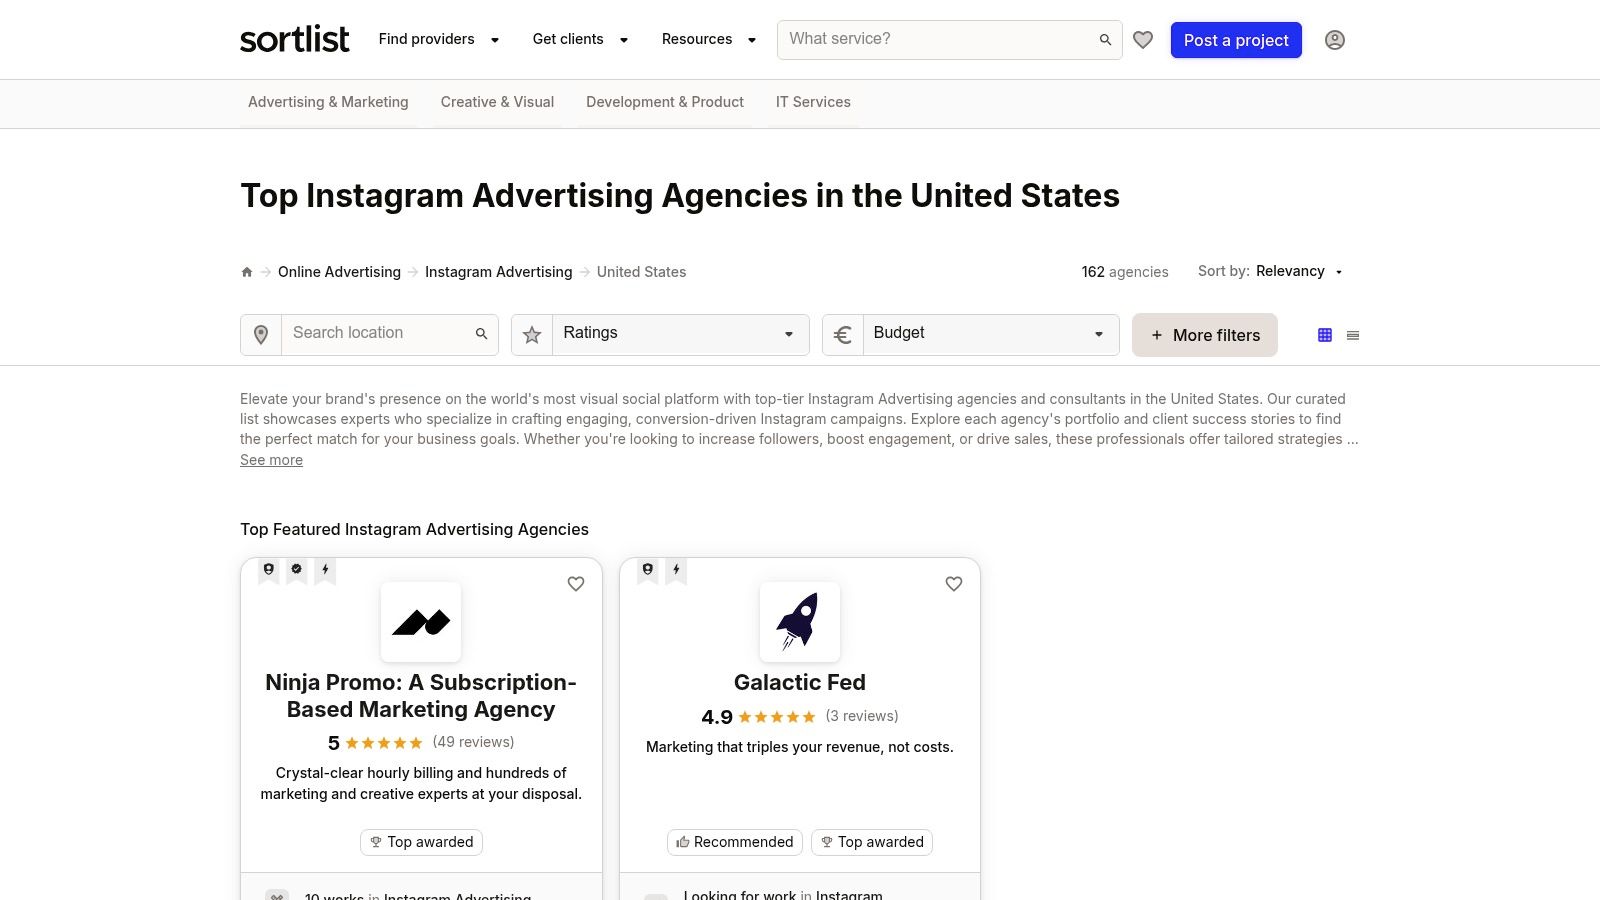The width and height of the screenshot is (1600, 900).
Task: Click the Post a project button
Action: pyautogui.click(x=1236, y=40)
